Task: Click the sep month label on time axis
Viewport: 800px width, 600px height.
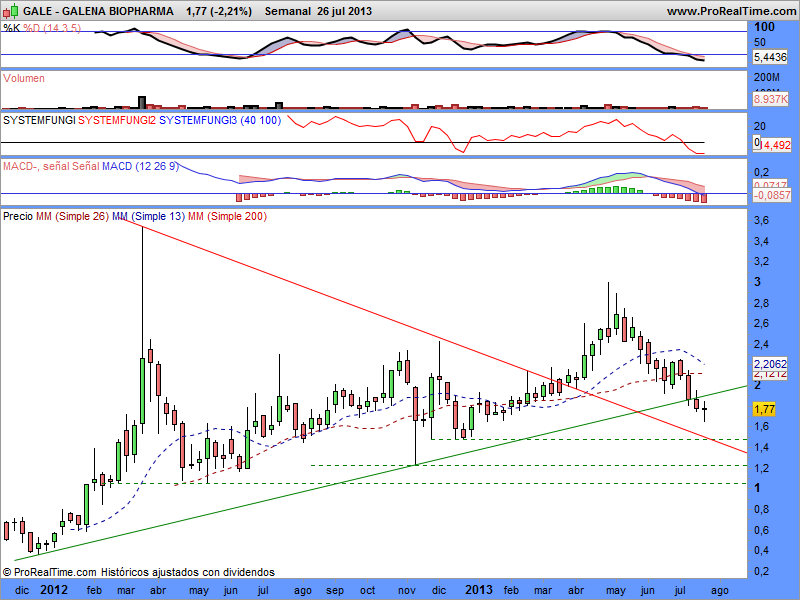Action: point(335,591)
